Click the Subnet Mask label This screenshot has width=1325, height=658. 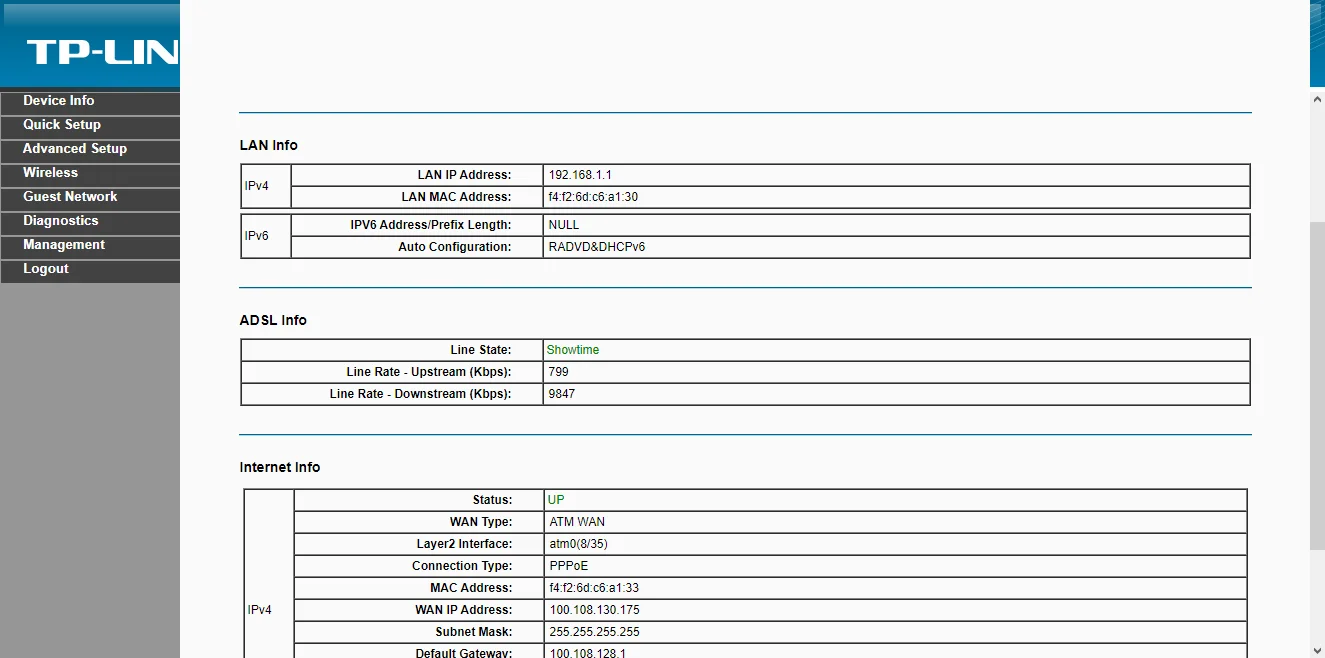(x=474, y=632)
